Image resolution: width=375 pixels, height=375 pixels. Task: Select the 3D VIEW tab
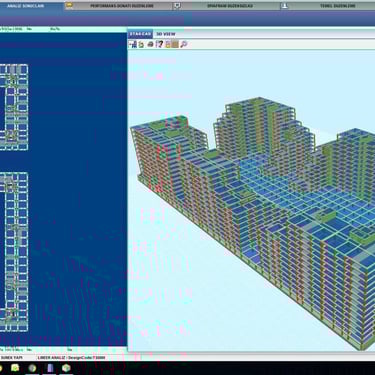click(x=166, y=34)
